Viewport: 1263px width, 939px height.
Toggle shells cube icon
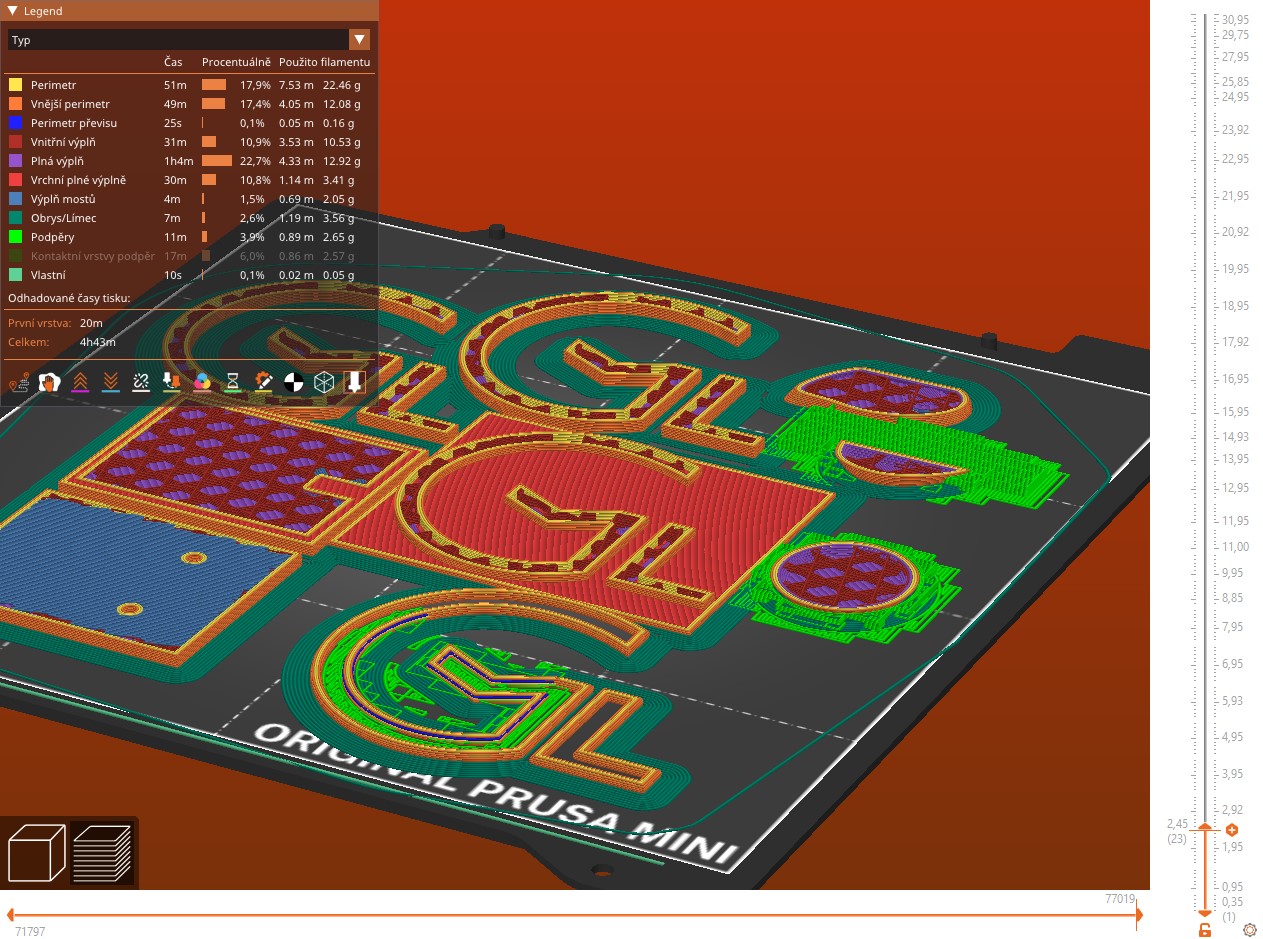coord(324,382)
